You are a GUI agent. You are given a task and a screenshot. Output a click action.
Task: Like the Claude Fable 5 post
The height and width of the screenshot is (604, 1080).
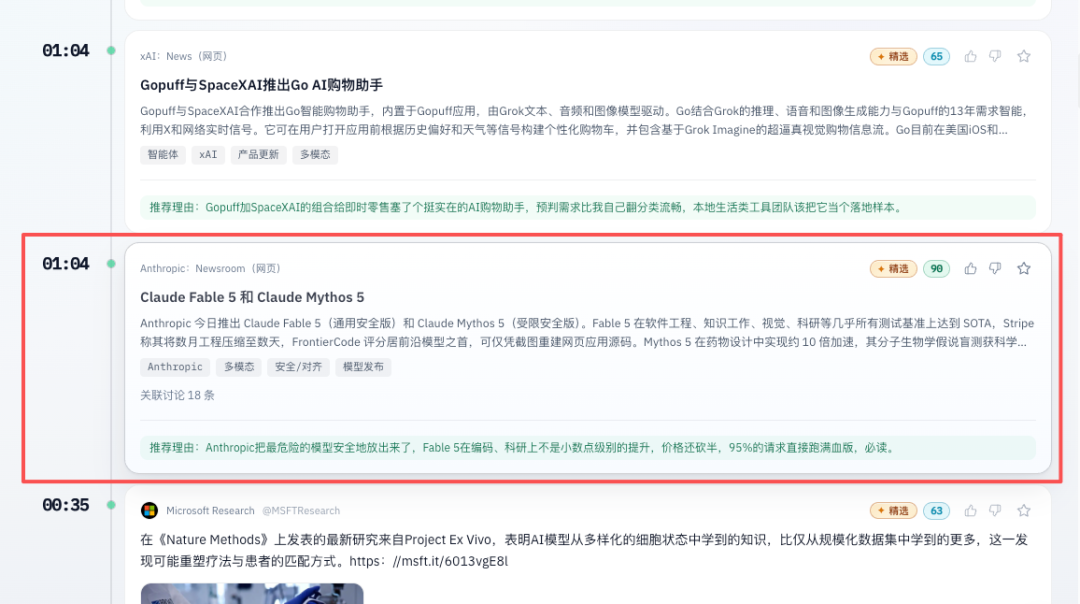pyautogui.click(x=970, y=269)
